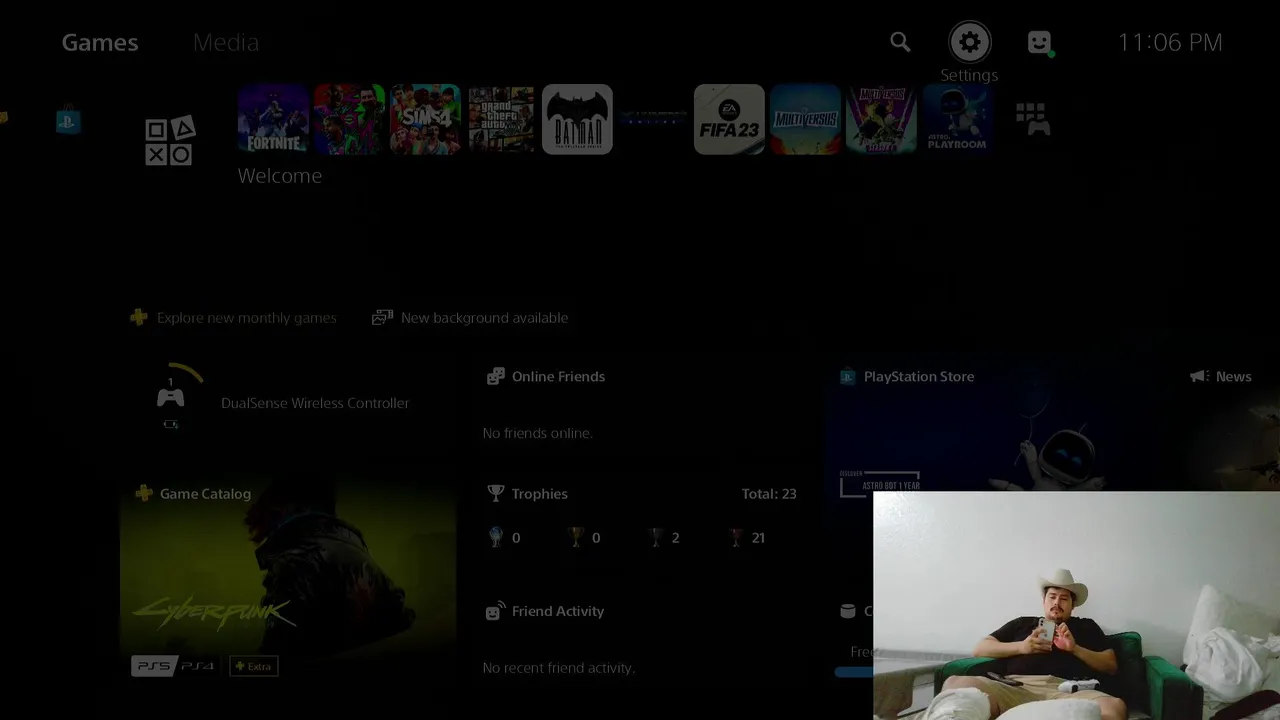1280x720 pixels.
Task: Open the user profile face icon
Action: [1040, 42]
